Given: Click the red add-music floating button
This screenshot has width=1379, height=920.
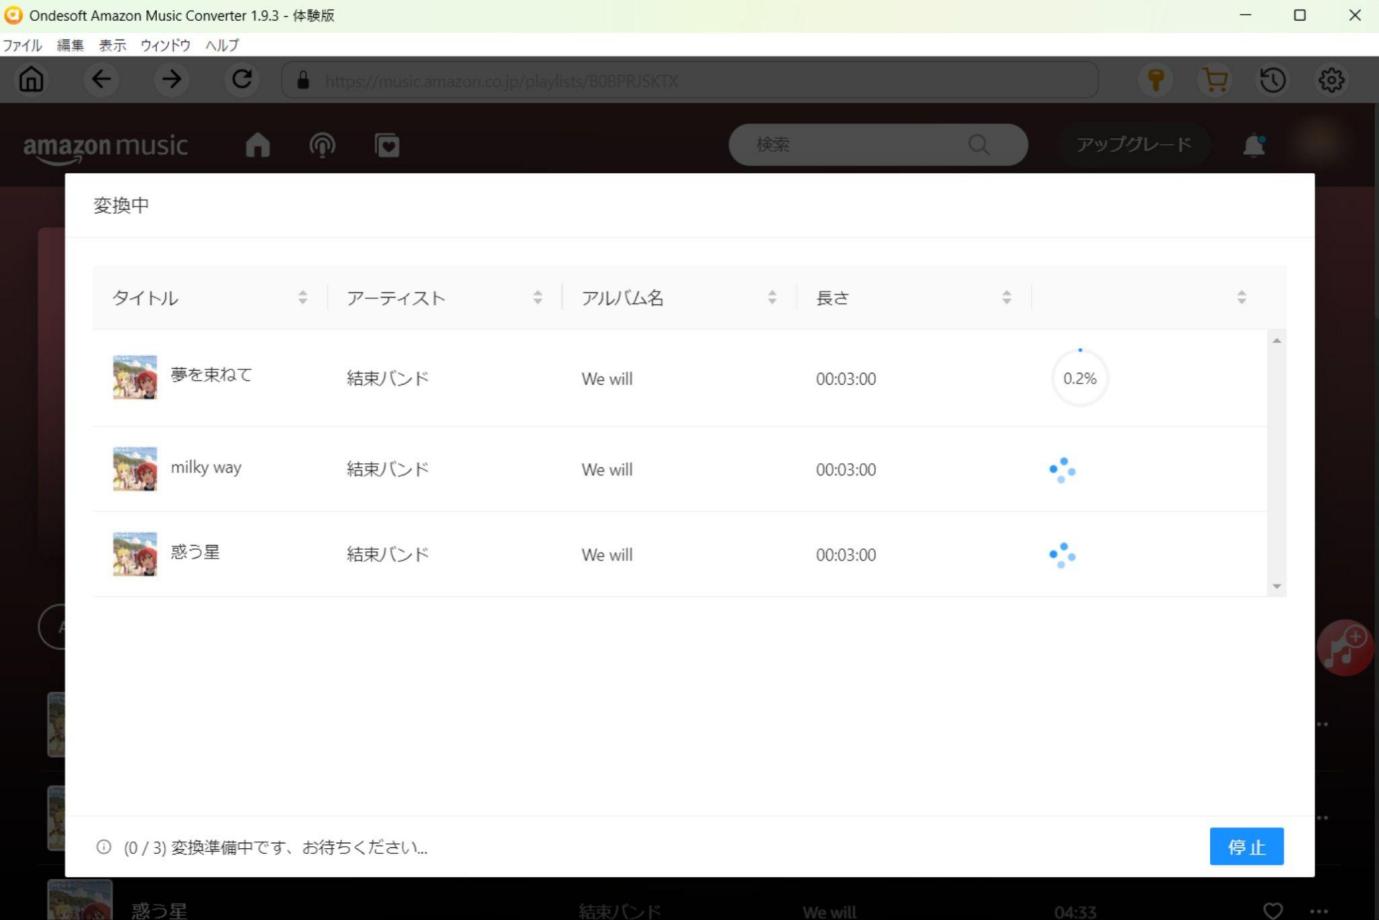Looking at the screenshot, I should [x=1345, y=647].
